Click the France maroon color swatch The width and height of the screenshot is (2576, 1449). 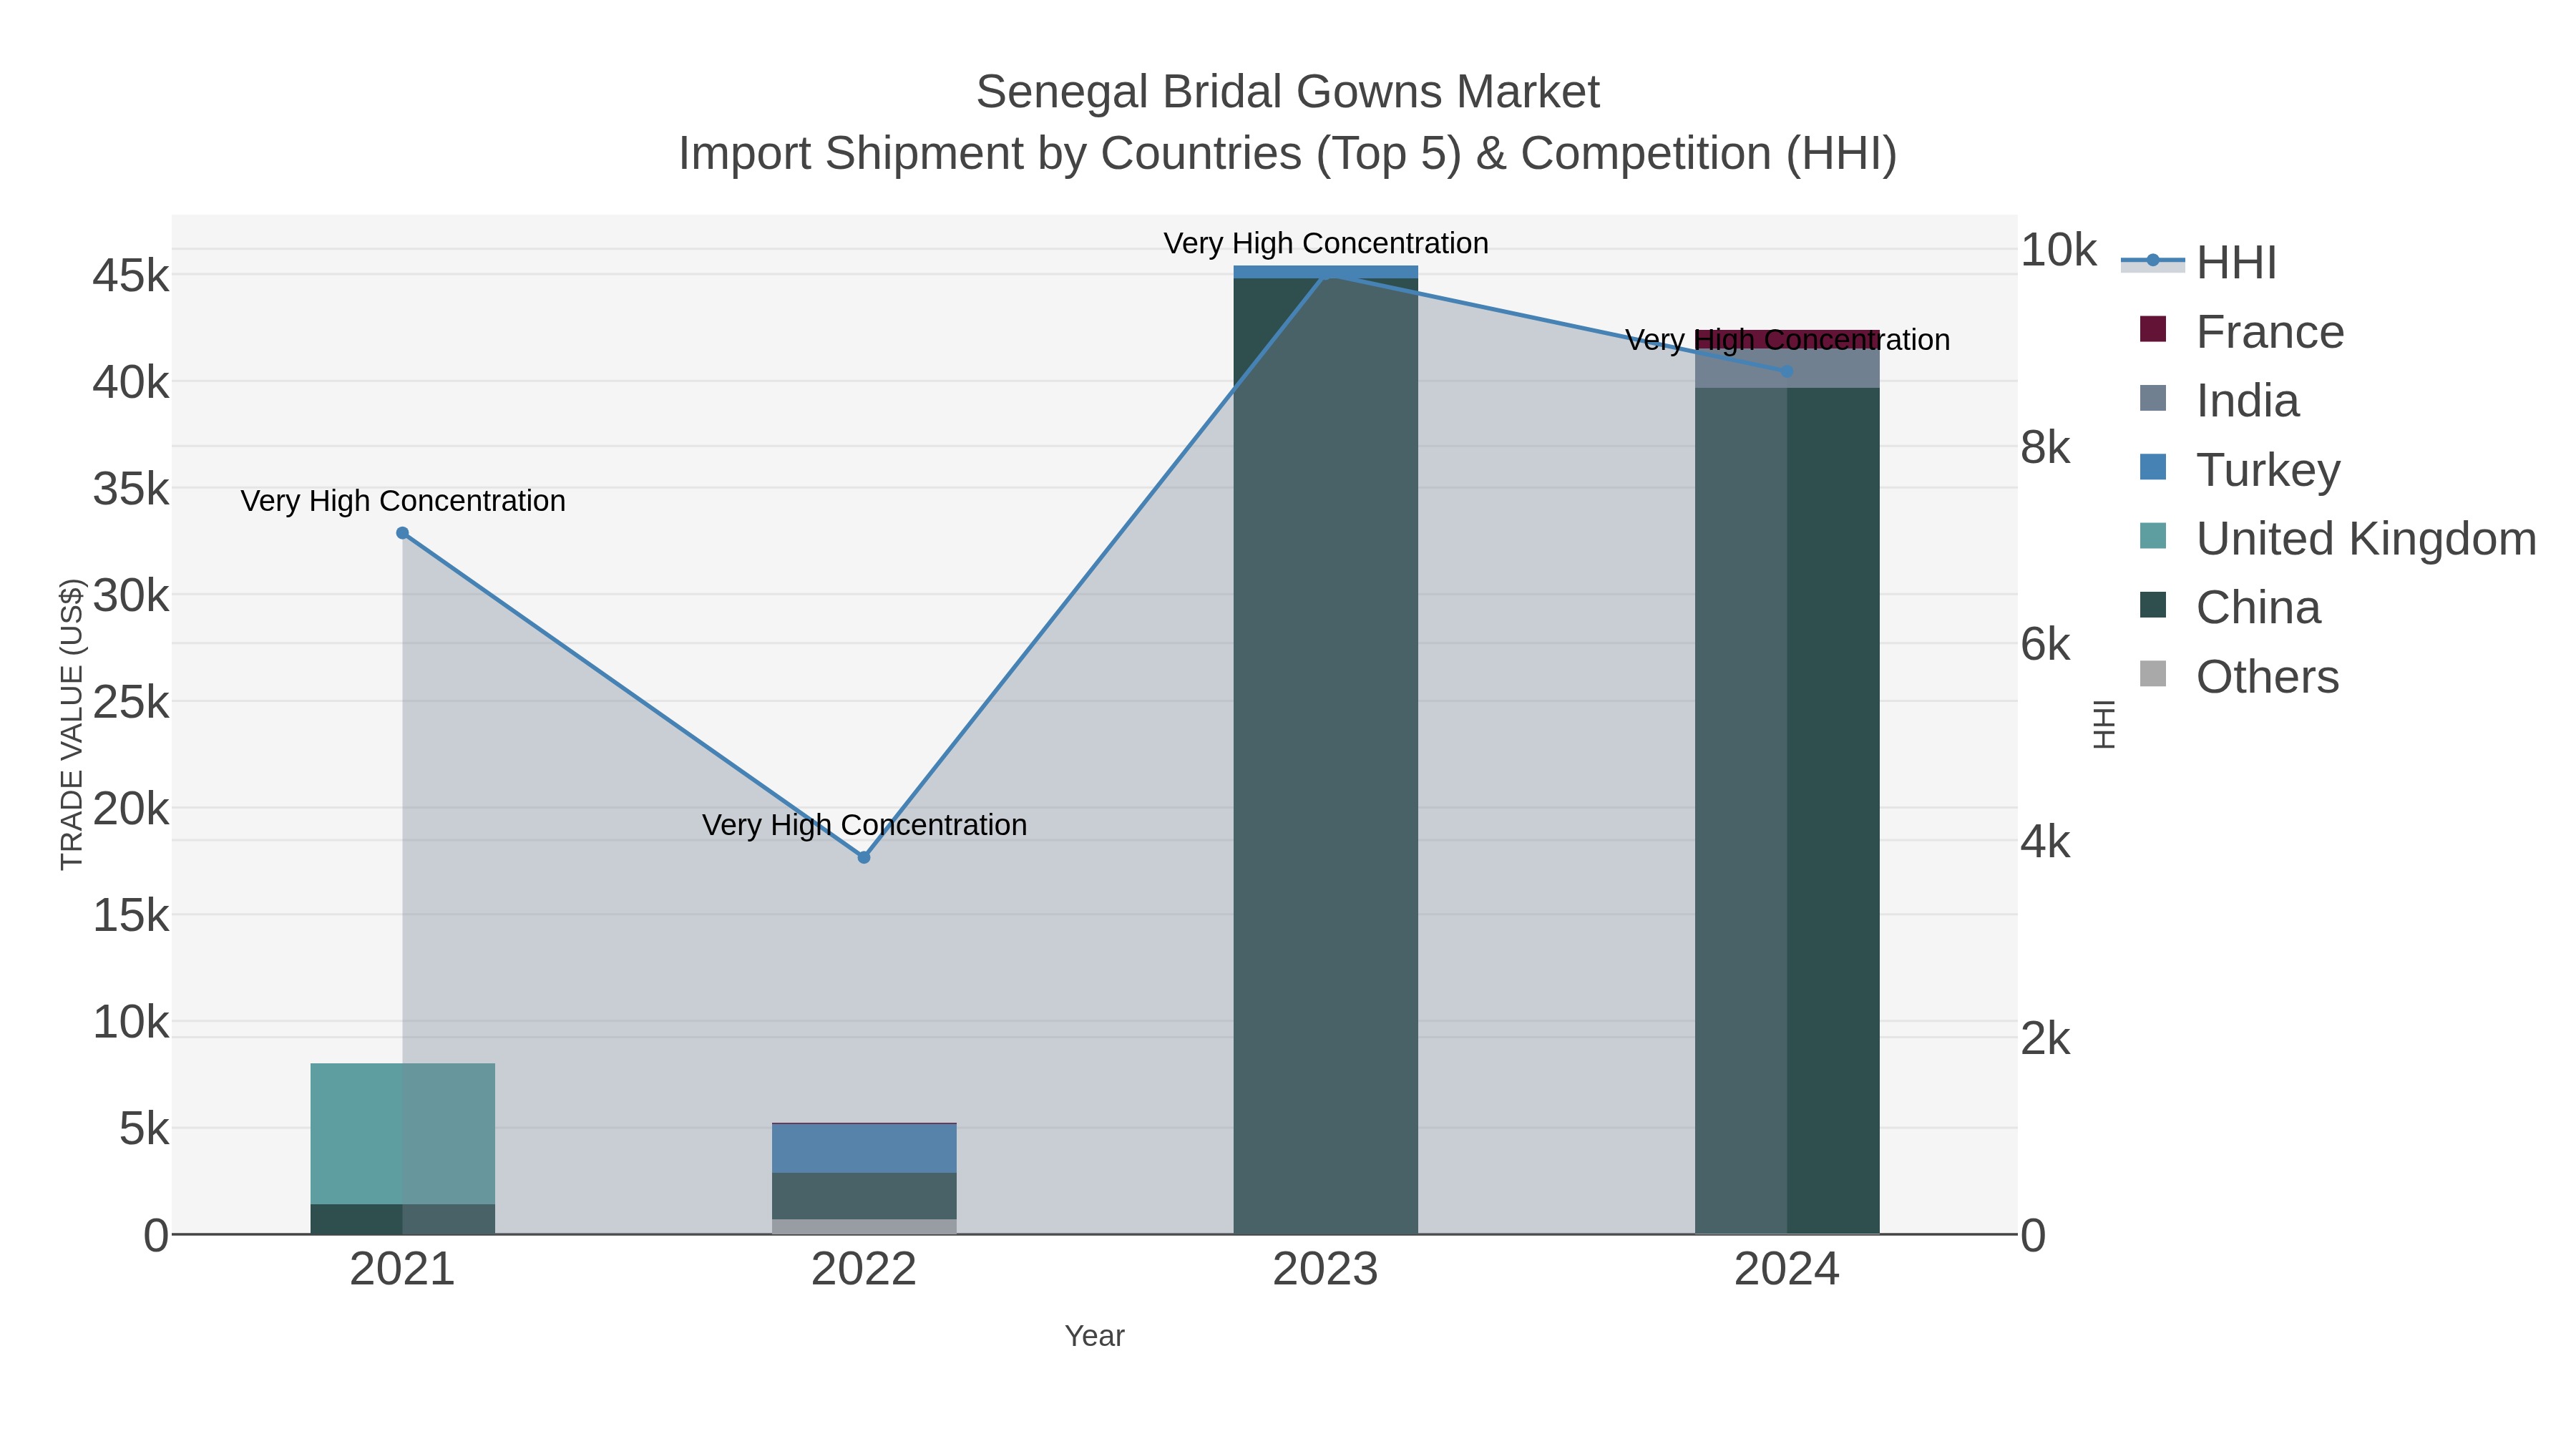2153,329
